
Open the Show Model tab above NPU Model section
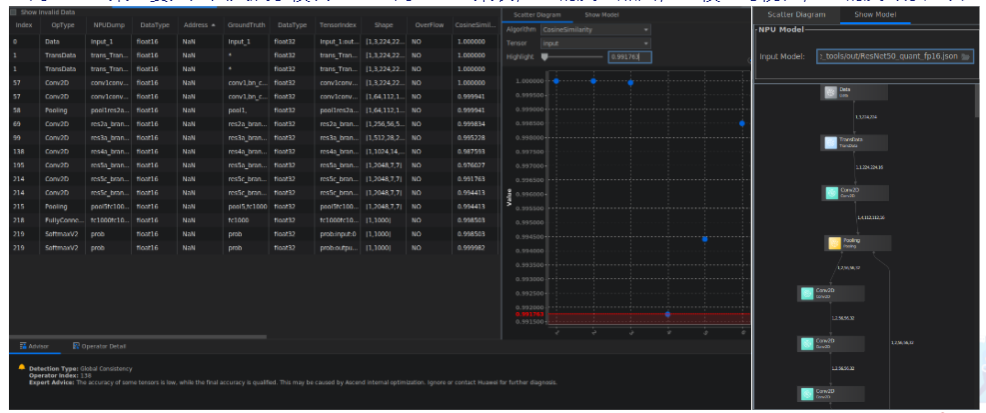[x=875, y=14]
